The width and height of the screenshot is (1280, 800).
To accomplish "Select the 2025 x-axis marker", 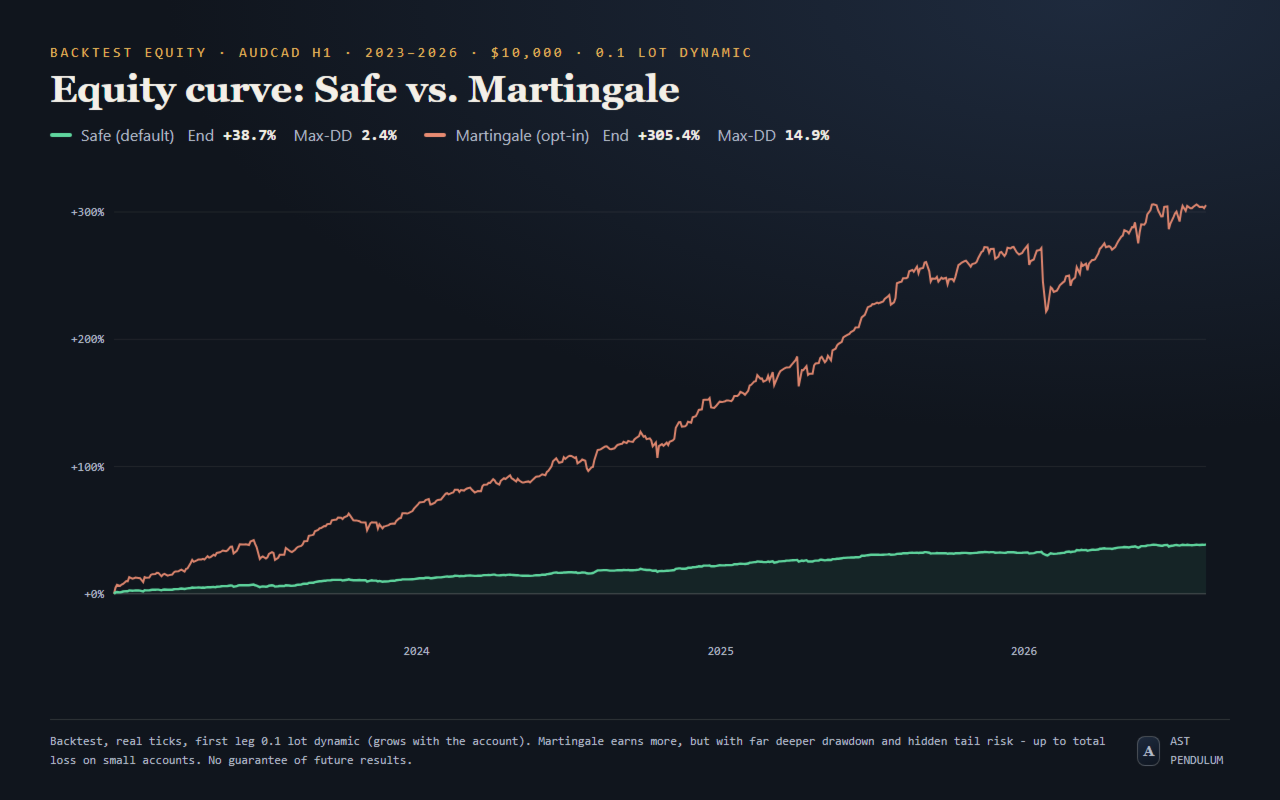I will tap(721, 651).
